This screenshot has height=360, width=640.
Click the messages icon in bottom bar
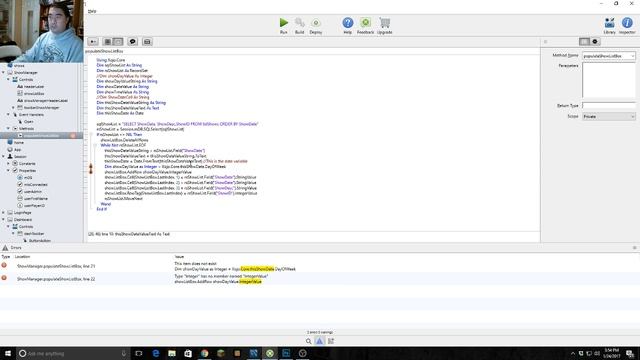coord(331,341)
